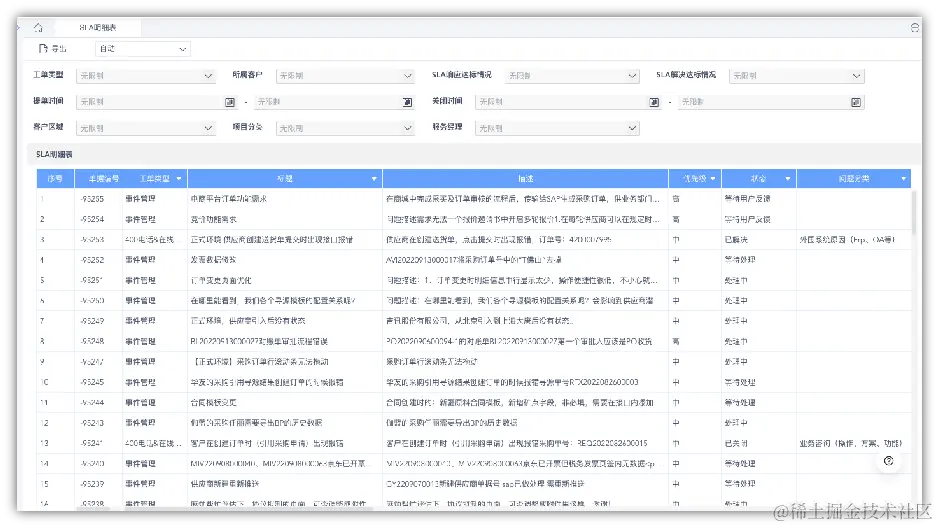
Task: Select the row numbered -95245
Action: (473, 382)
